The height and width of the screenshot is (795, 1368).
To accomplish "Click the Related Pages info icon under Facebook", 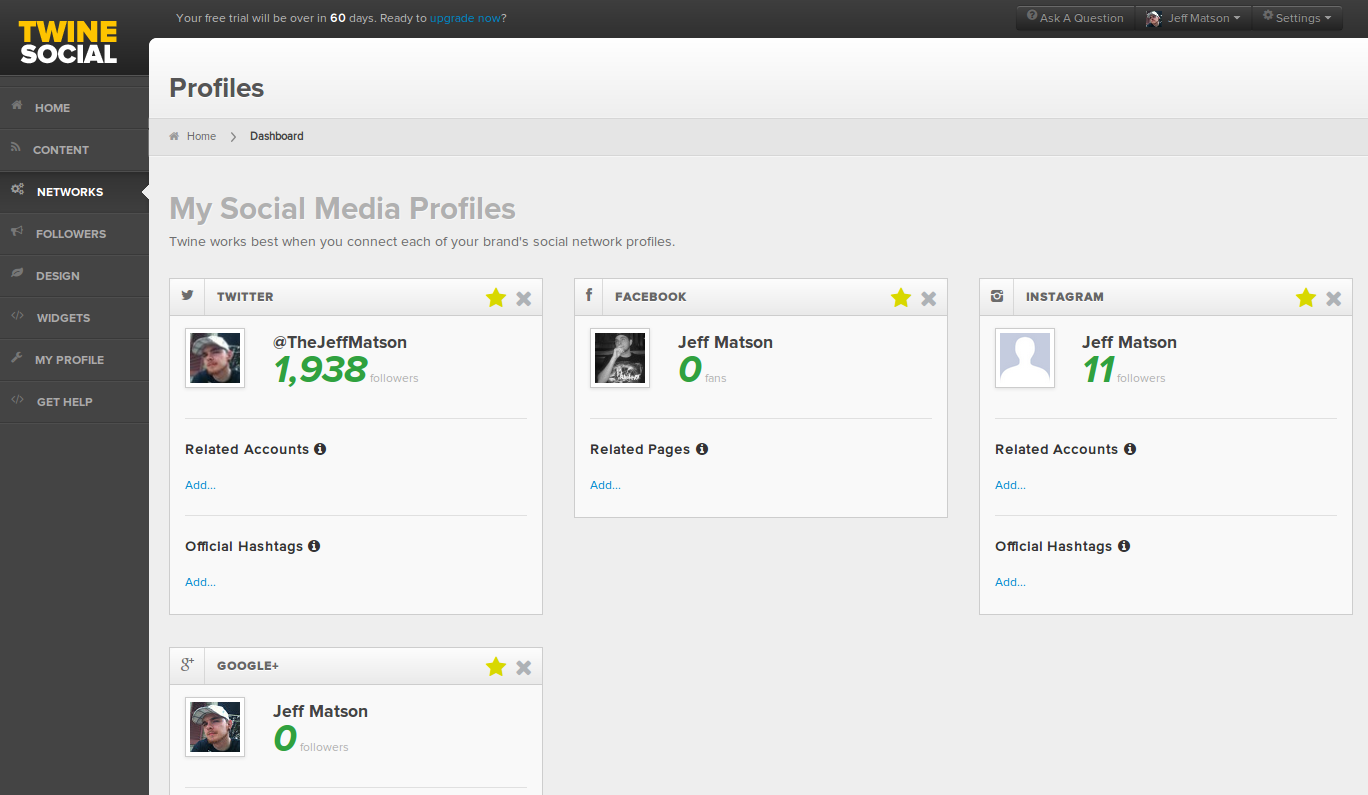I will tap(702, 449).
